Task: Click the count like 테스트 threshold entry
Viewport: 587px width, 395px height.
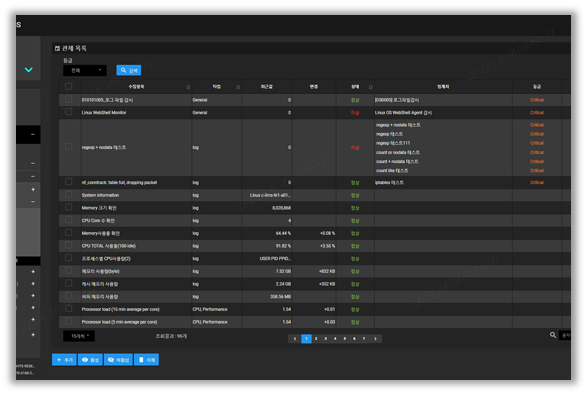Action: click(392, 171)
